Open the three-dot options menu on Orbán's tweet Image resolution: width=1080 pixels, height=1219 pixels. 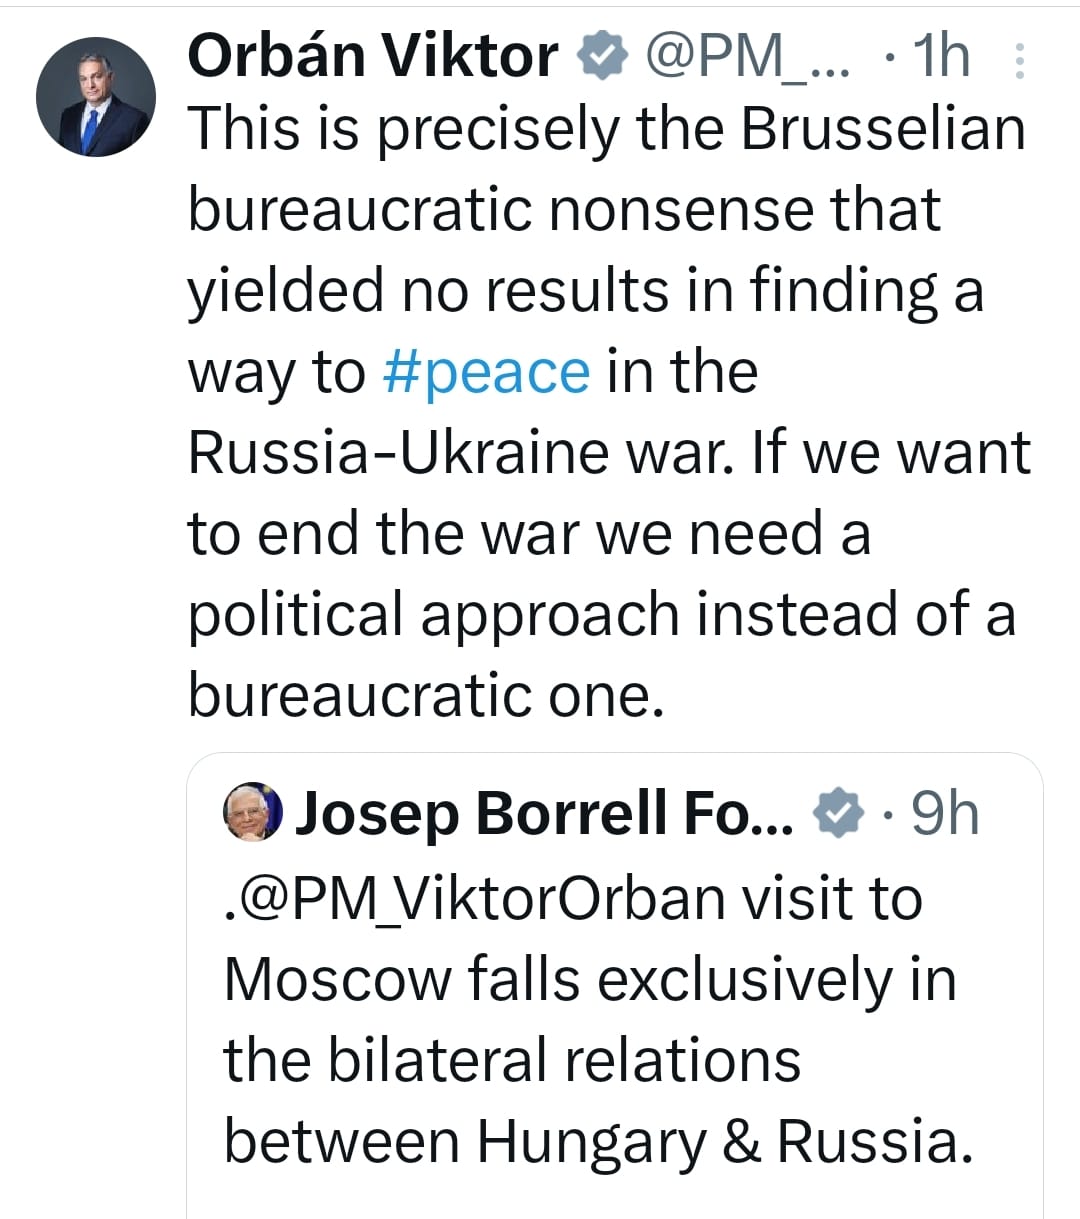(1020, 60)
